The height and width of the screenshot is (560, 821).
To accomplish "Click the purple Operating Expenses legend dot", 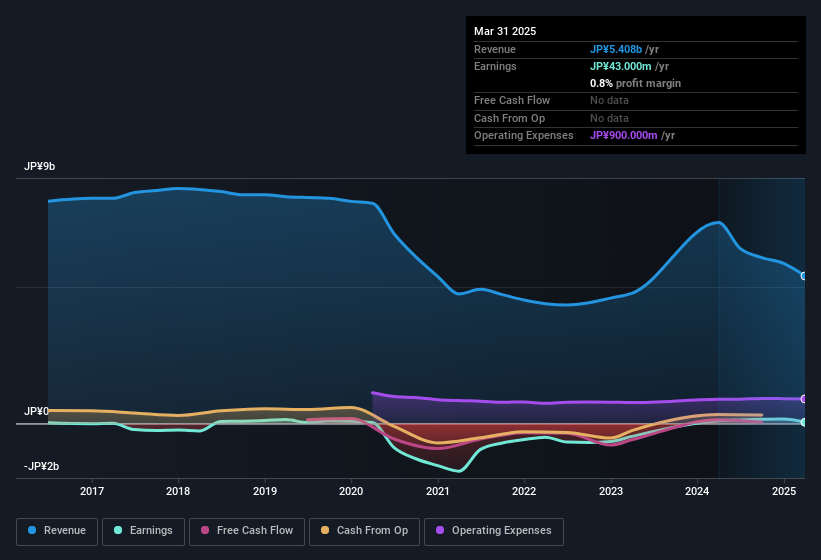I will point(440,530).
